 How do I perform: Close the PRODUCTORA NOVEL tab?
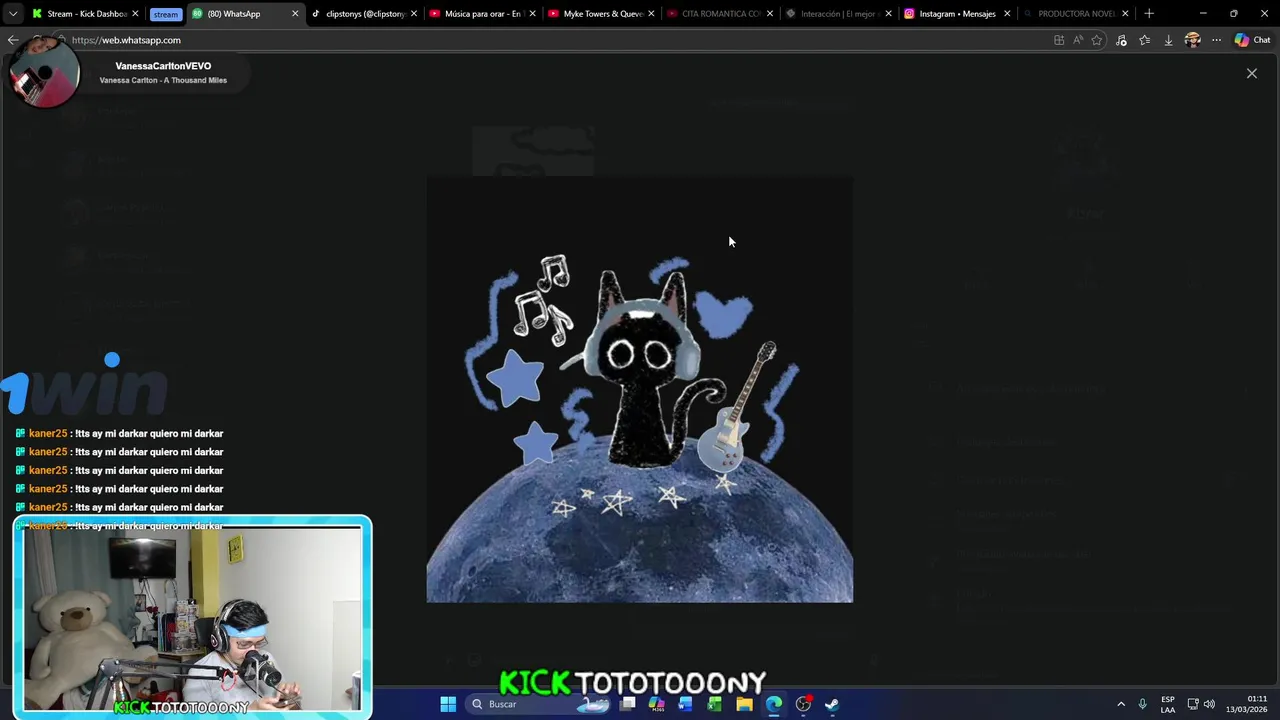1125,14
